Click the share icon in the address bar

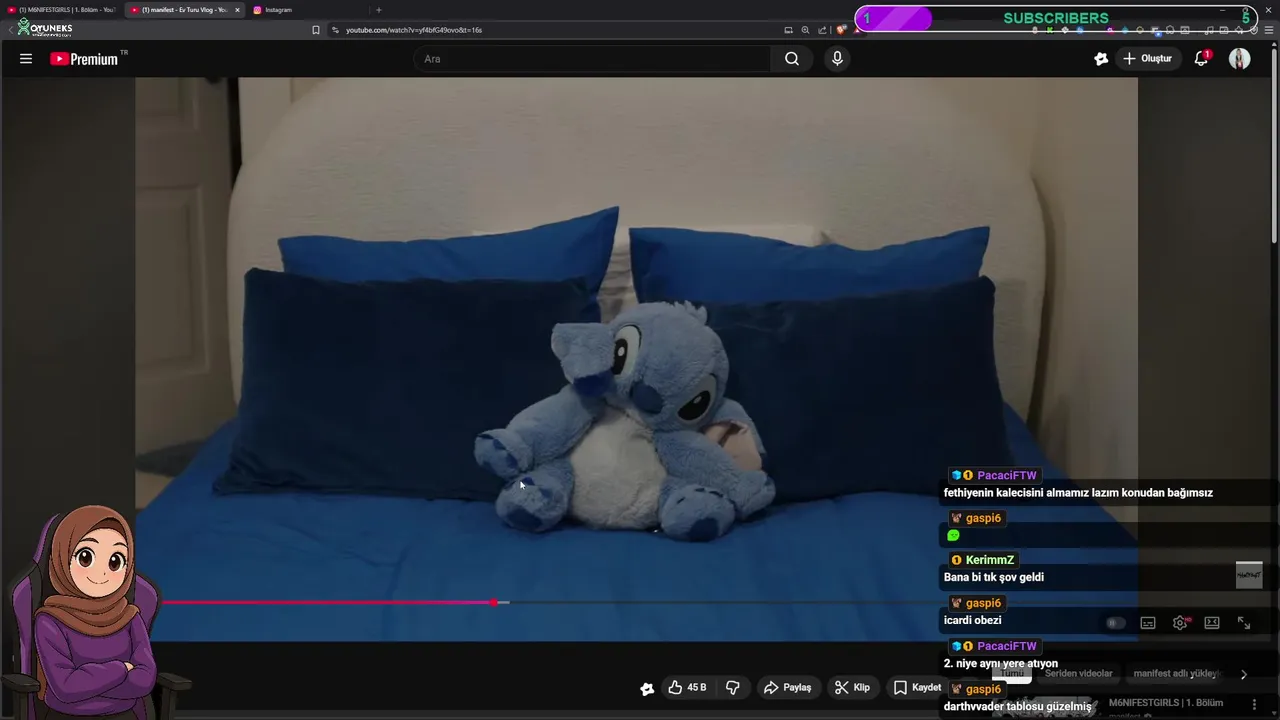point(822,30)
